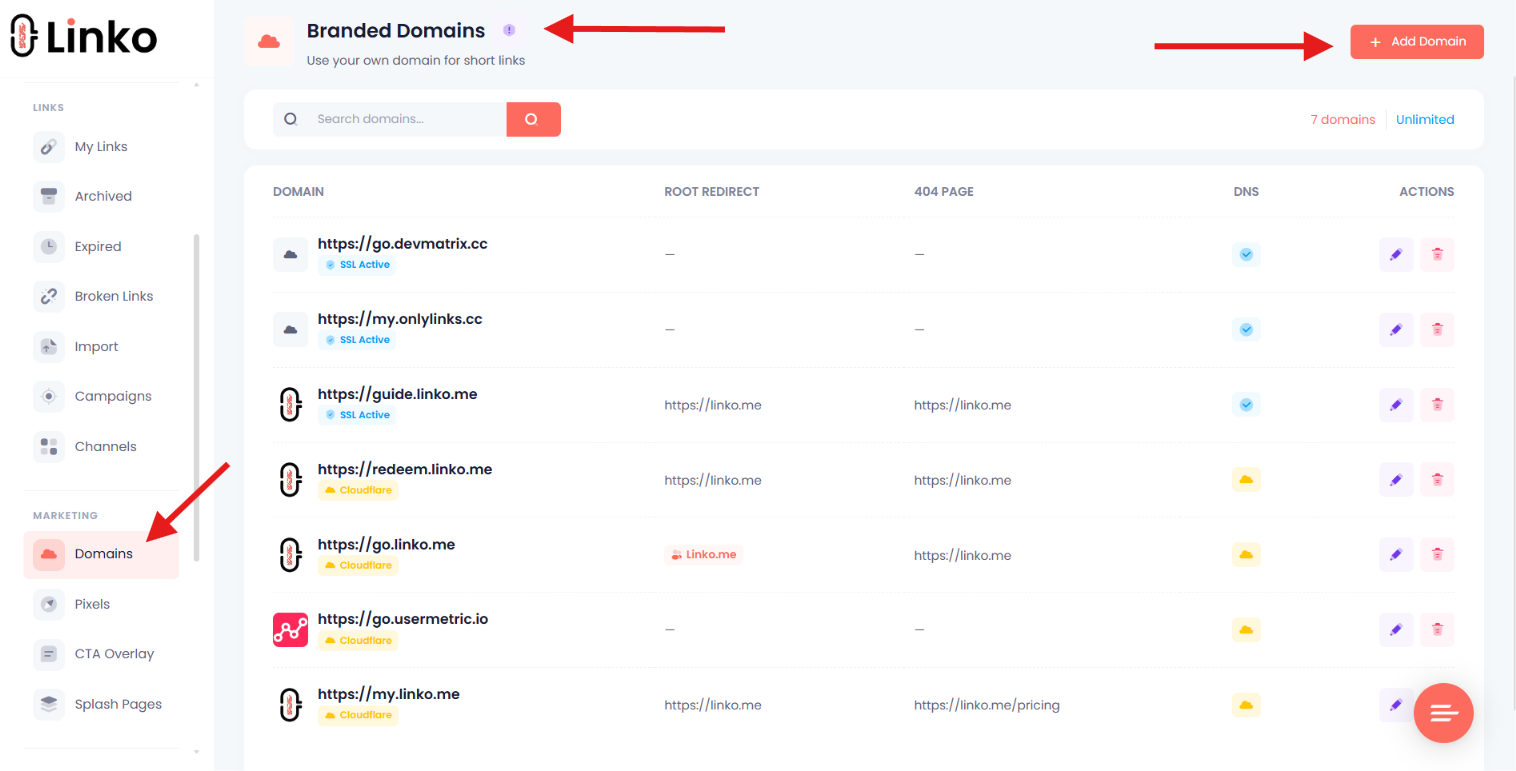Open the https://guide.linko.me domain link

398,394
